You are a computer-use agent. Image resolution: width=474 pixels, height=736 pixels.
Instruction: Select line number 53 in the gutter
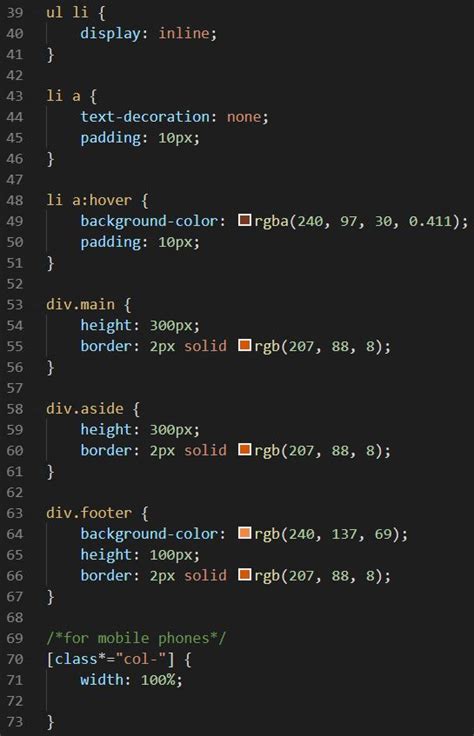15,305
